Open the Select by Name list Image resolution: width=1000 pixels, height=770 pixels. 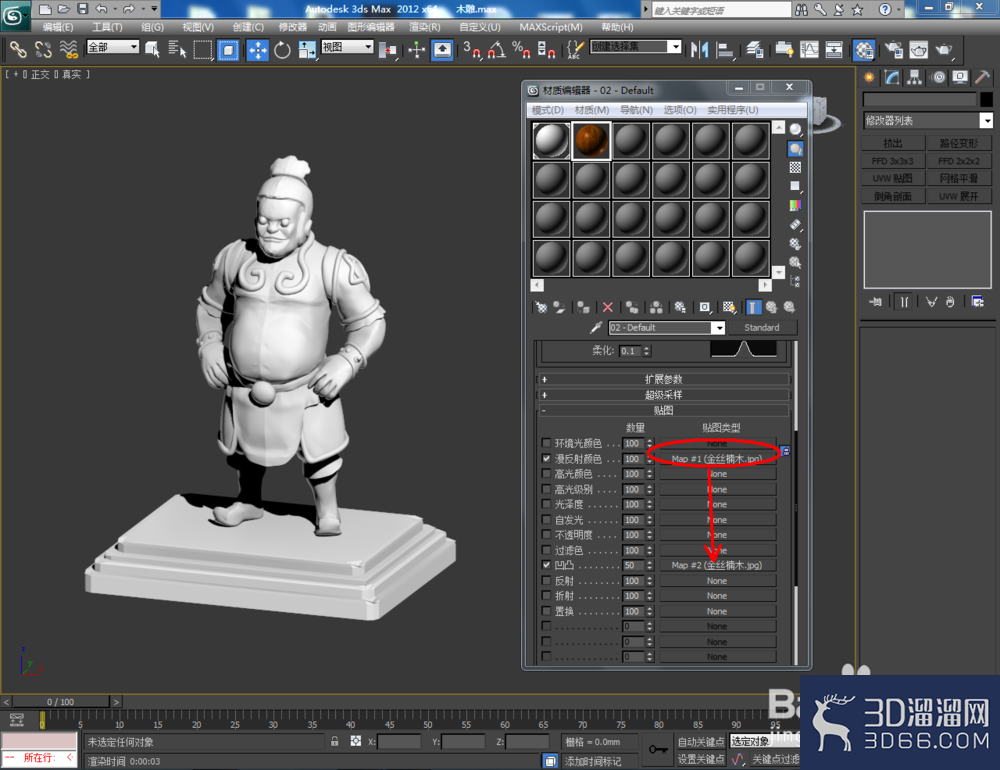(177, 50)
